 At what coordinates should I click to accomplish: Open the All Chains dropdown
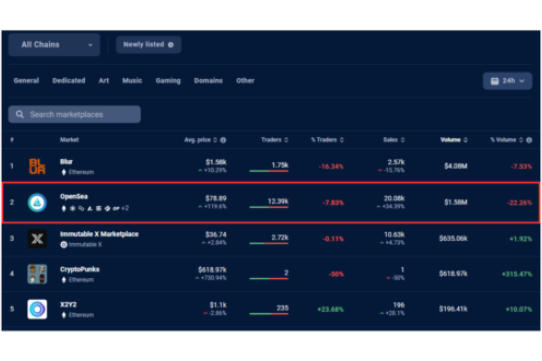[x=54, y=45]
